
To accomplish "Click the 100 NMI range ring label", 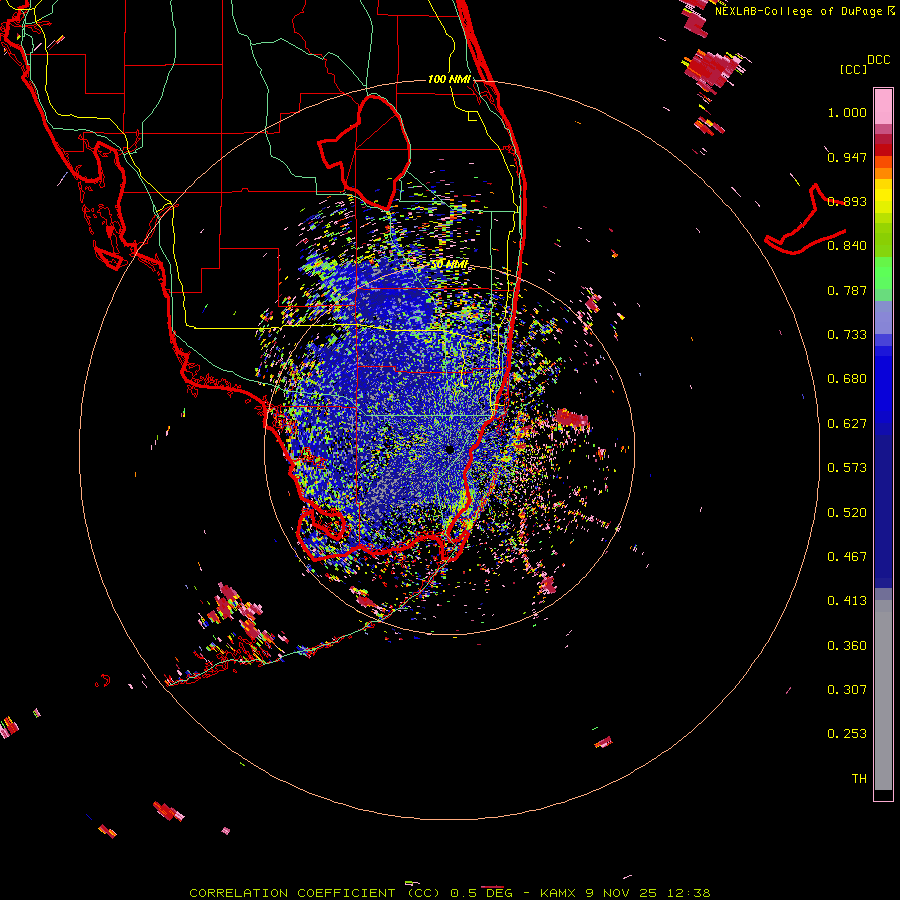I will click(449, 79).
